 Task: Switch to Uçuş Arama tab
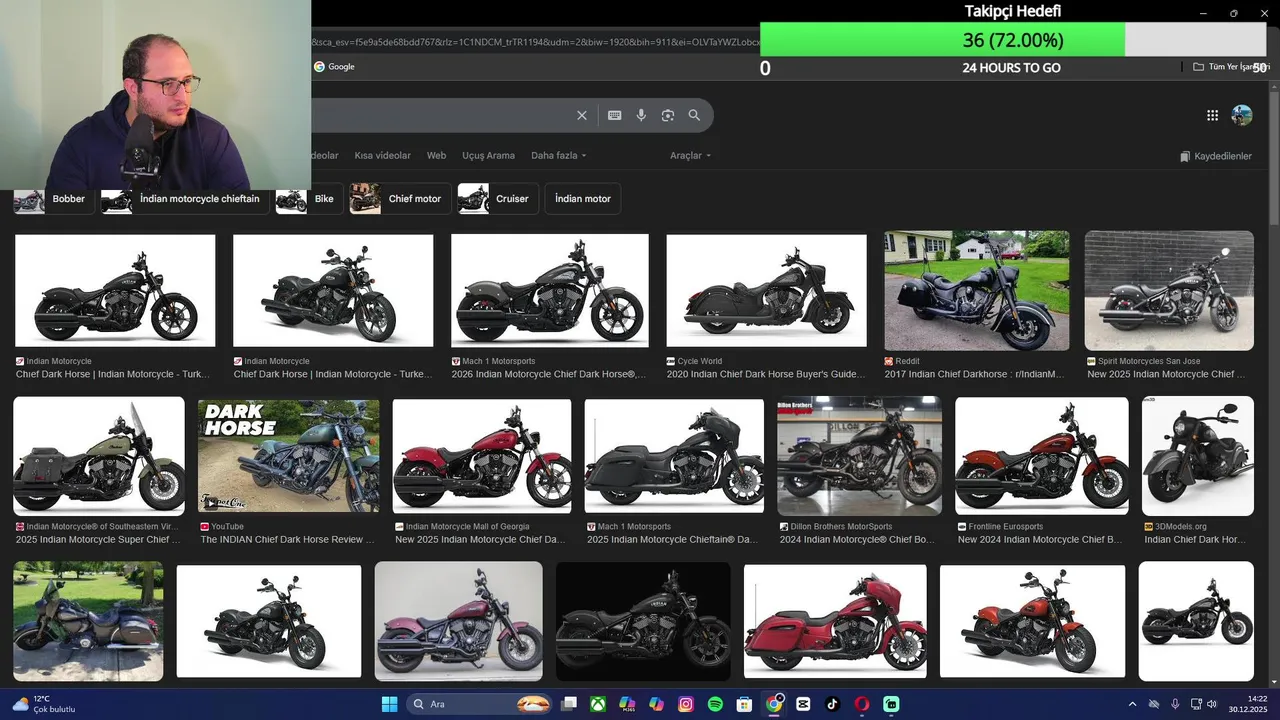[488, 156]
